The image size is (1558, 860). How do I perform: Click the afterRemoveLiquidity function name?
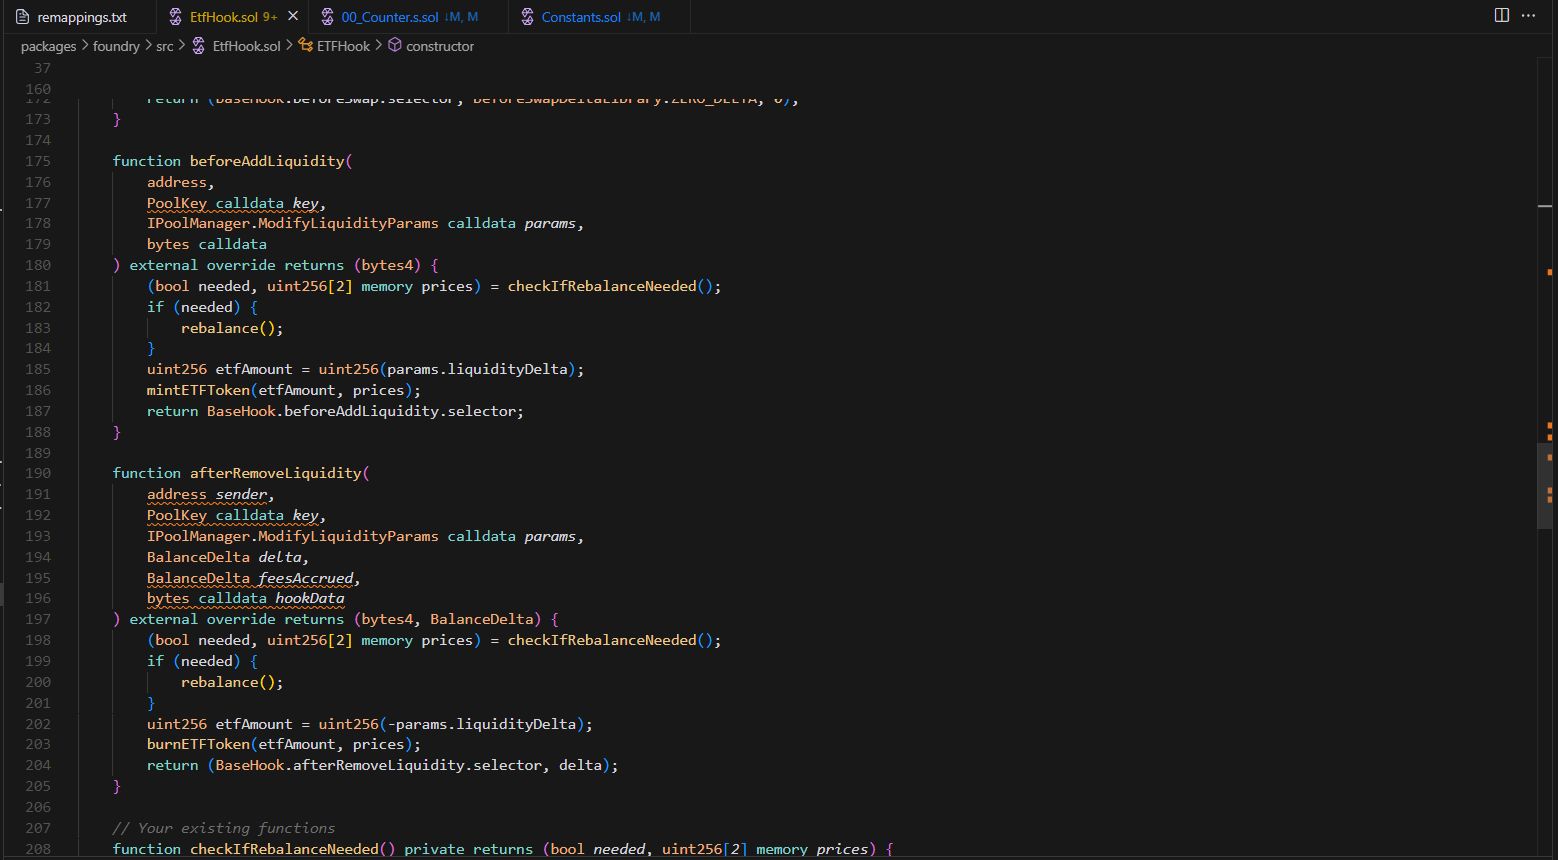tap(276, 473)
